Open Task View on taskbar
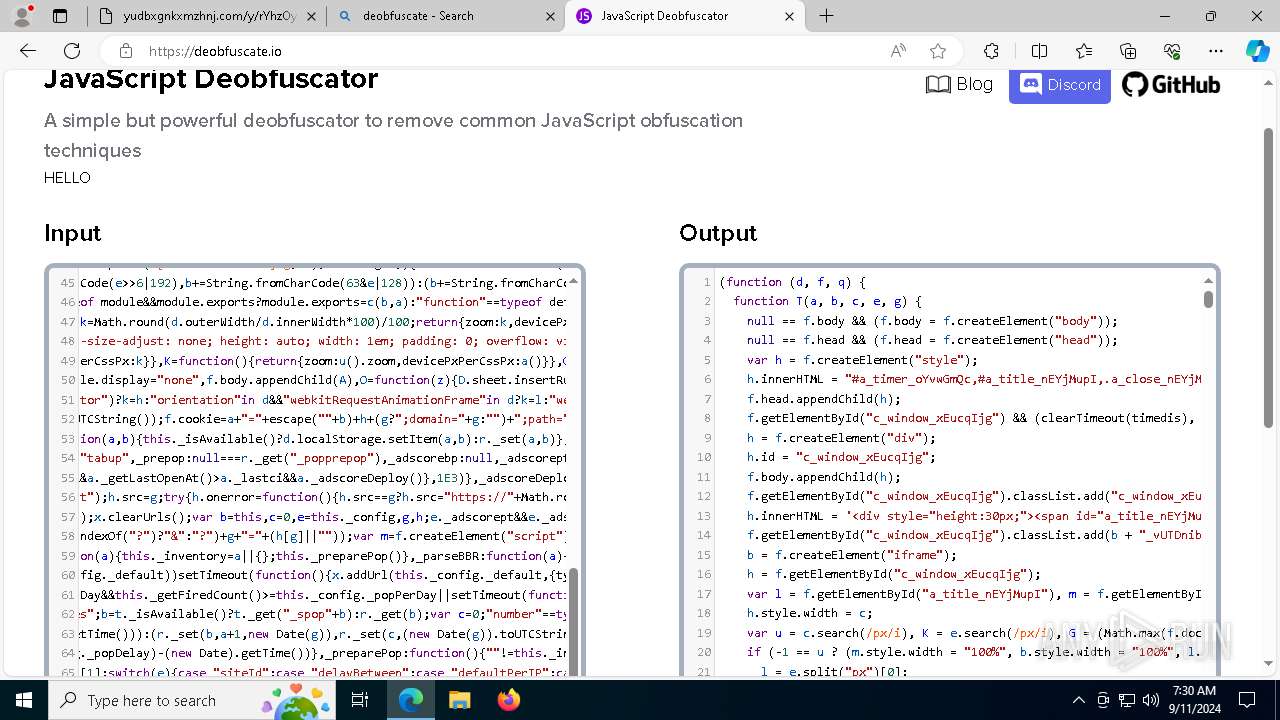1280x720 pixels. tap(361, 700)
